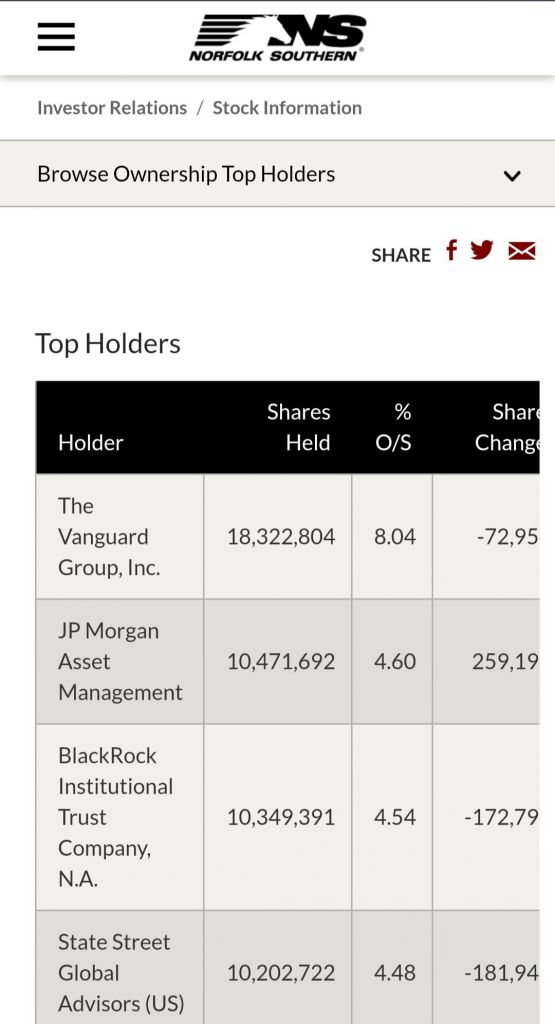Click the Top Holders heading
Viewport: 555px width, 1024px height.
pyautogui.click(x=108, y=344)
